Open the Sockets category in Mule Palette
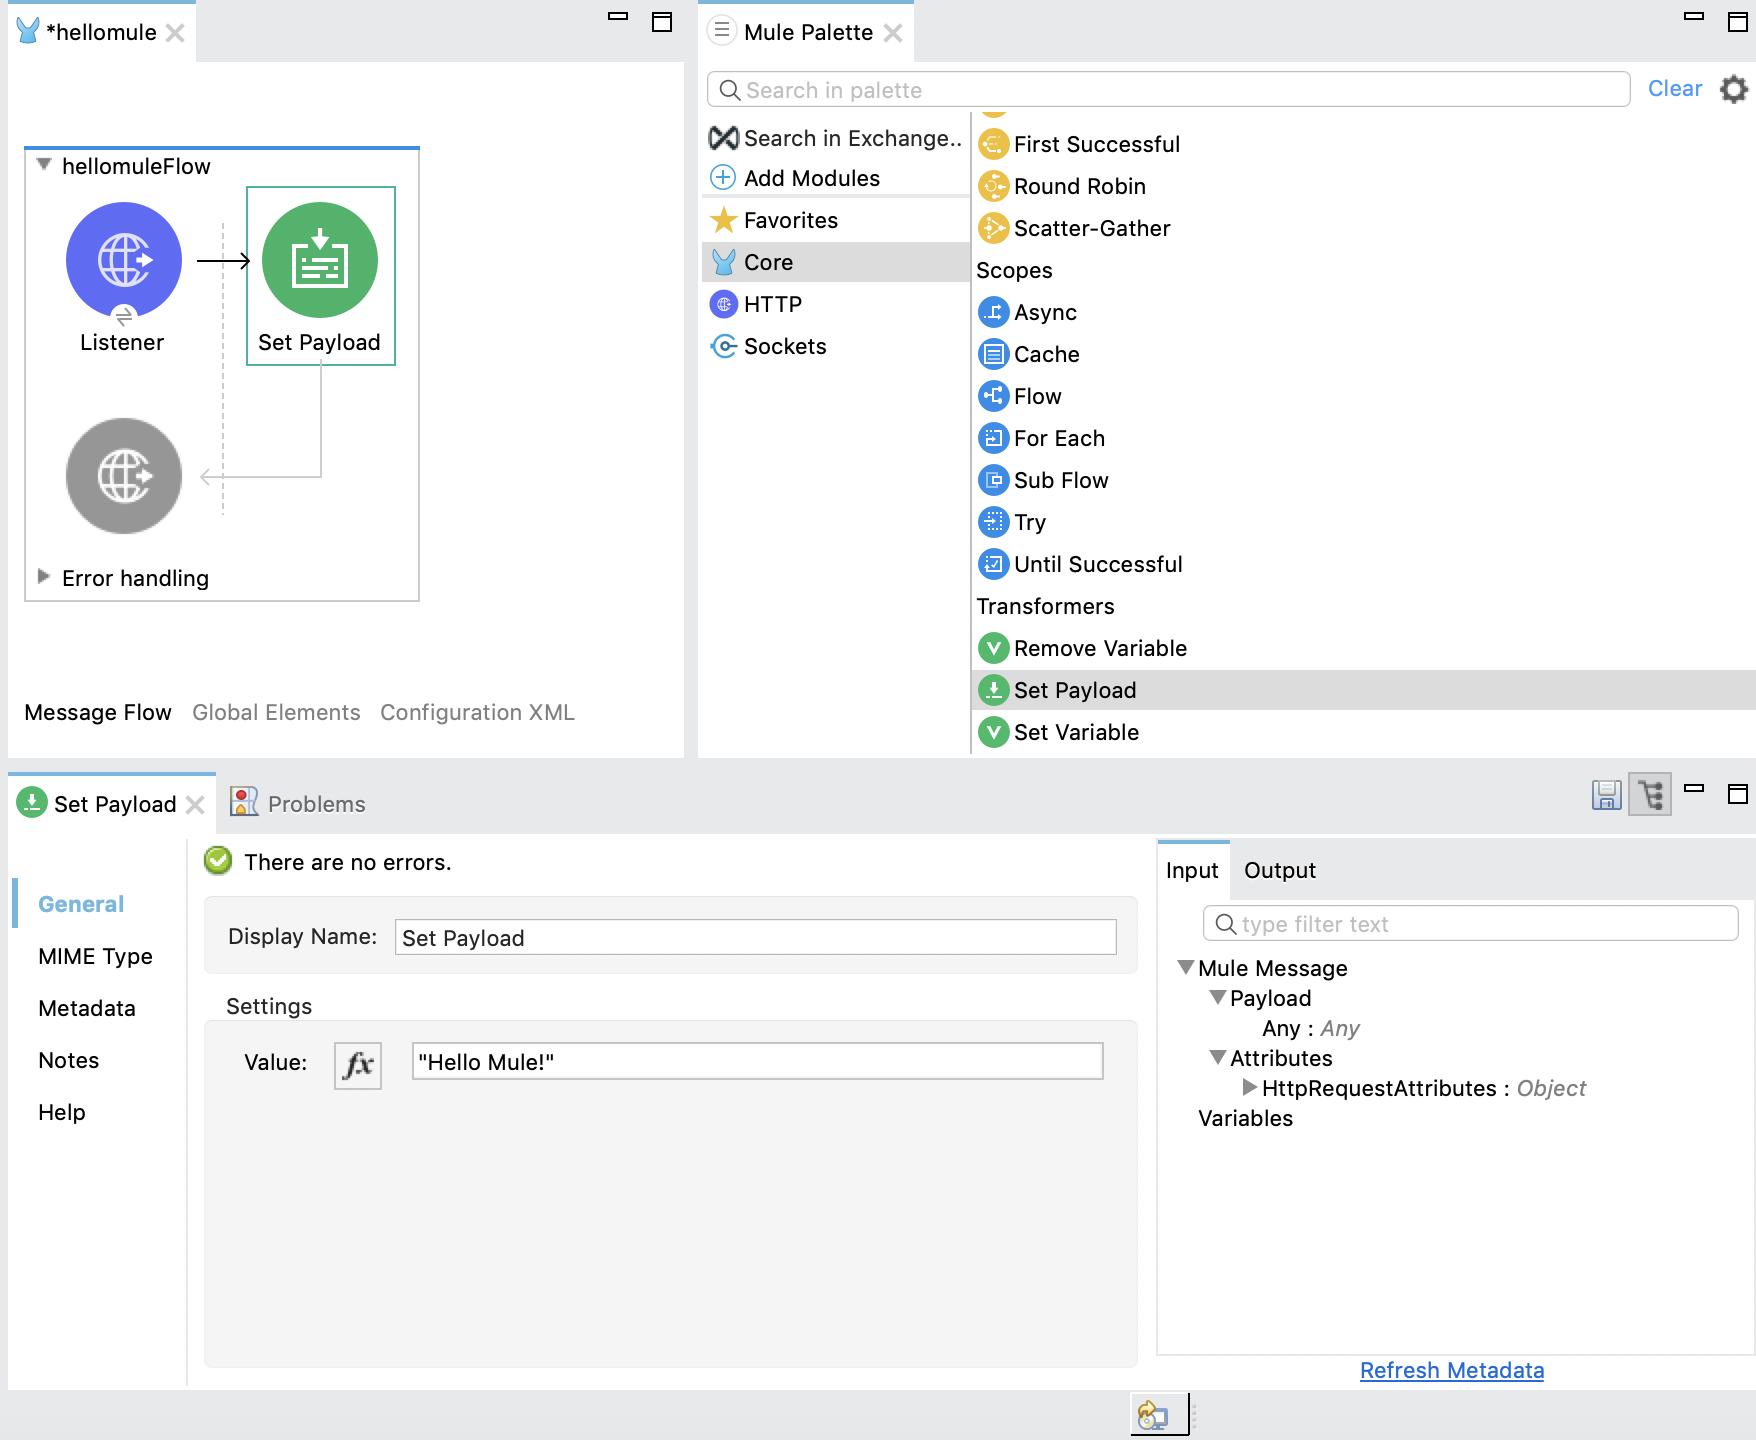 tap(784, 346)
